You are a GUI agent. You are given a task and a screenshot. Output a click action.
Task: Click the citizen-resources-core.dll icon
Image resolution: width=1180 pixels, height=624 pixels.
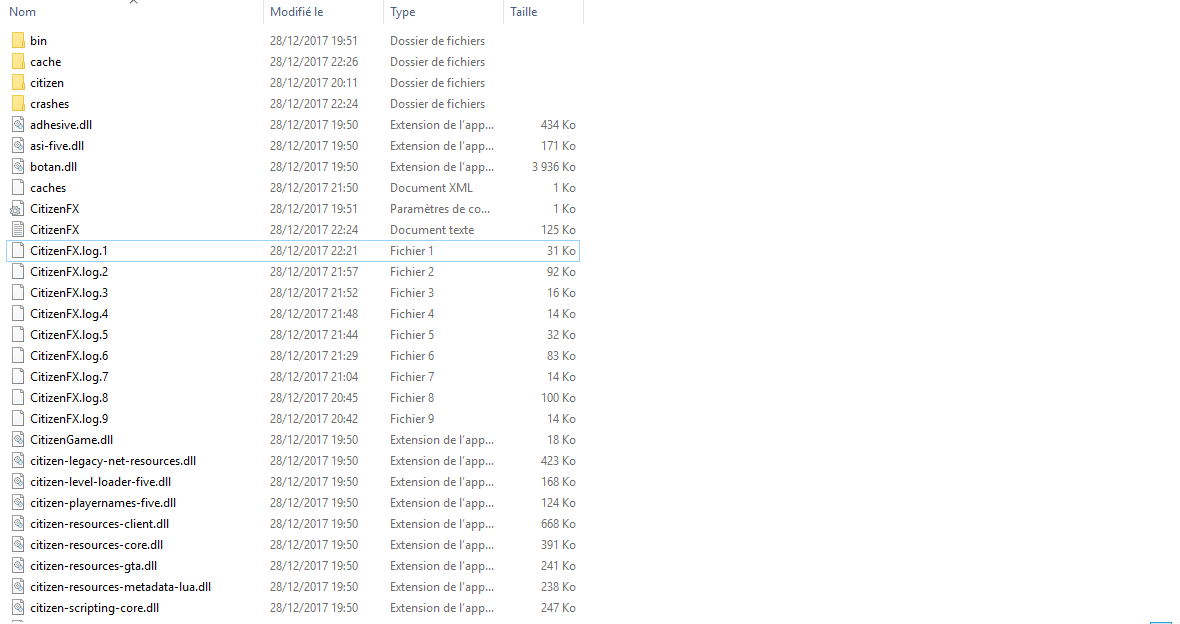point(18,545)
